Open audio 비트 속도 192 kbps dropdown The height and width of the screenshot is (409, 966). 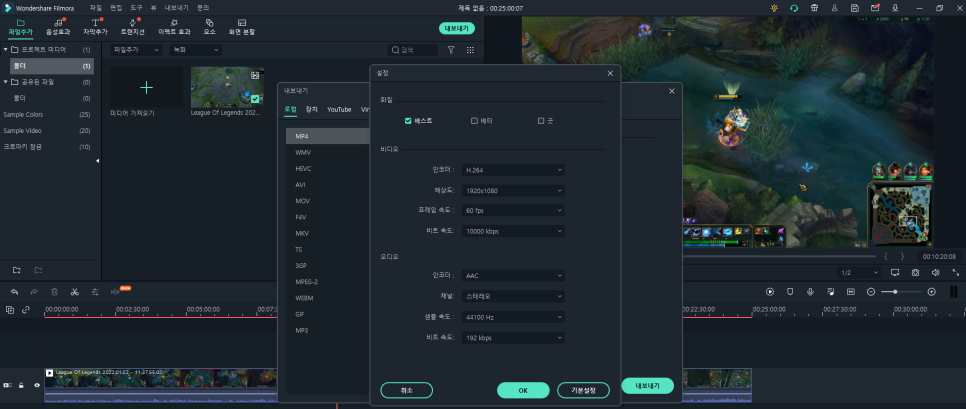click(513, 338)
